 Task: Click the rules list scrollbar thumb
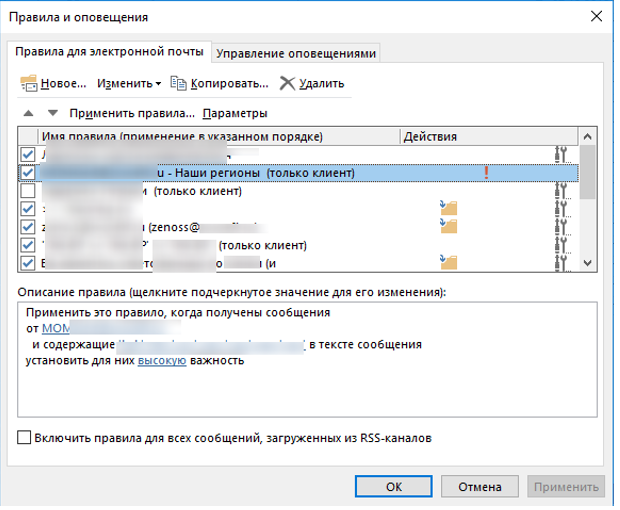point(588,172)
